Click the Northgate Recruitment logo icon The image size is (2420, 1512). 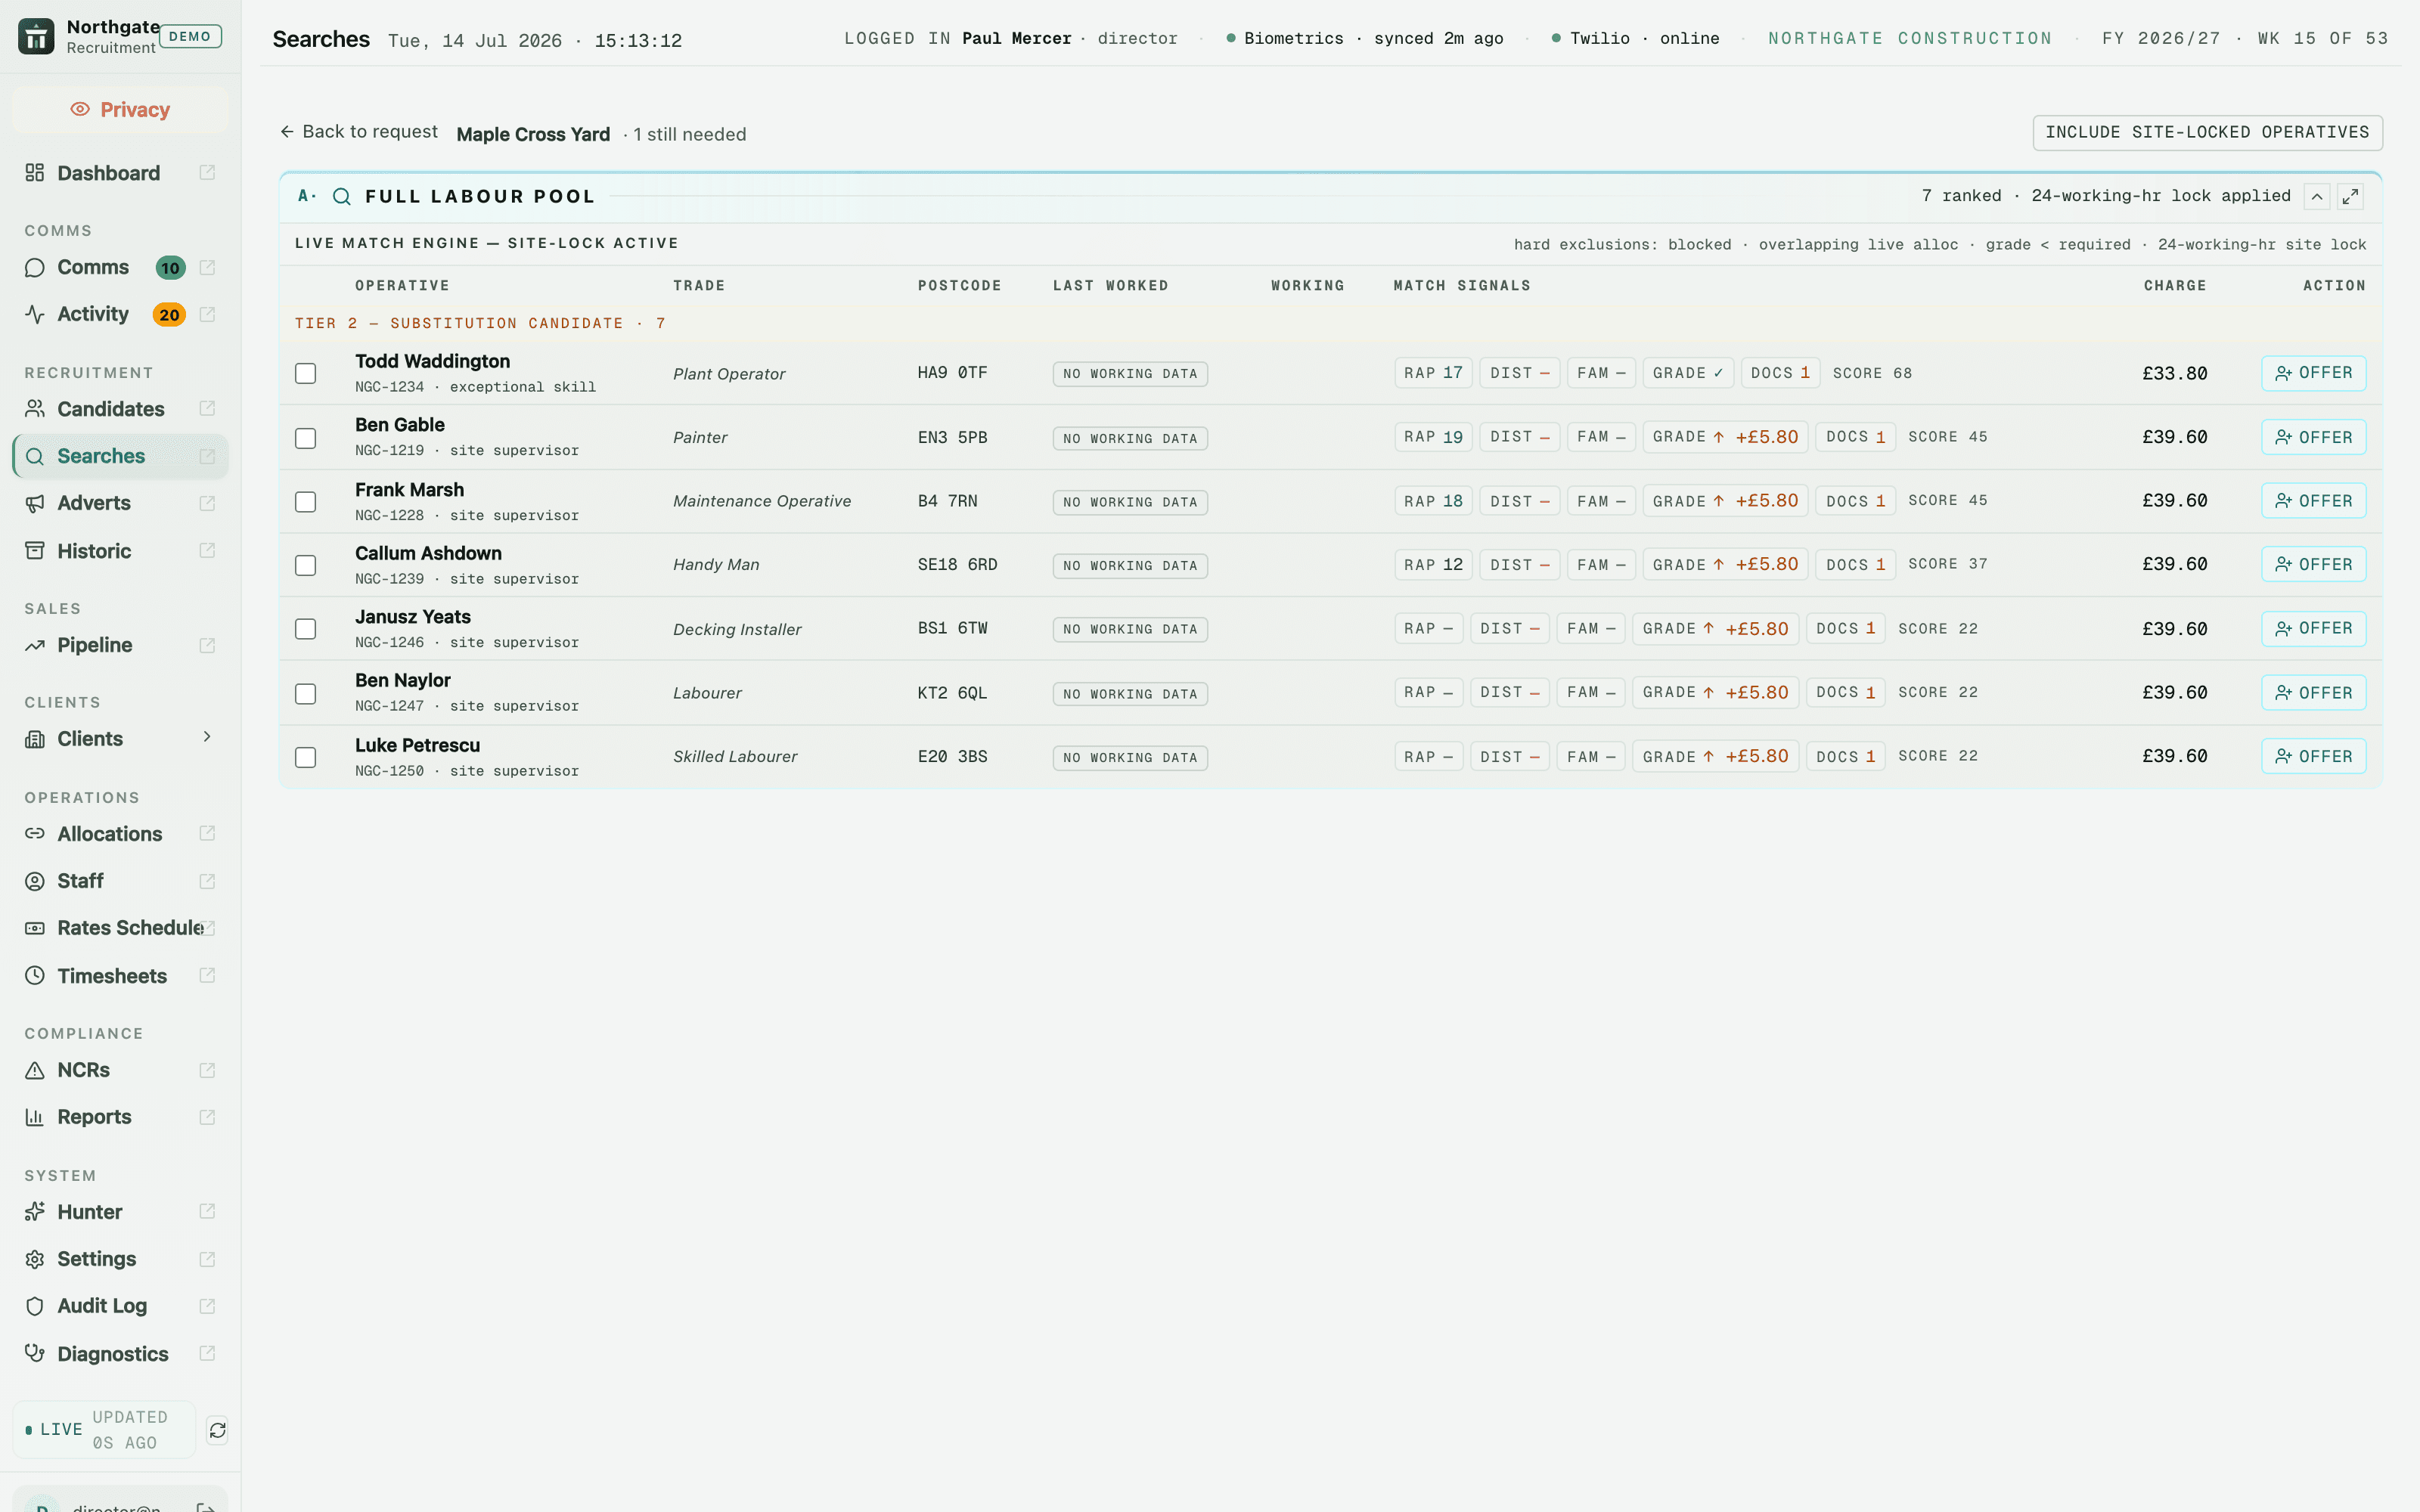coord(36,36)
